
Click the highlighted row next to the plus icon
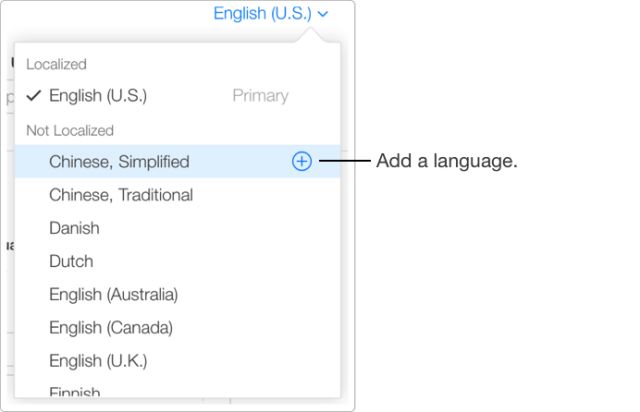[178, 161]
